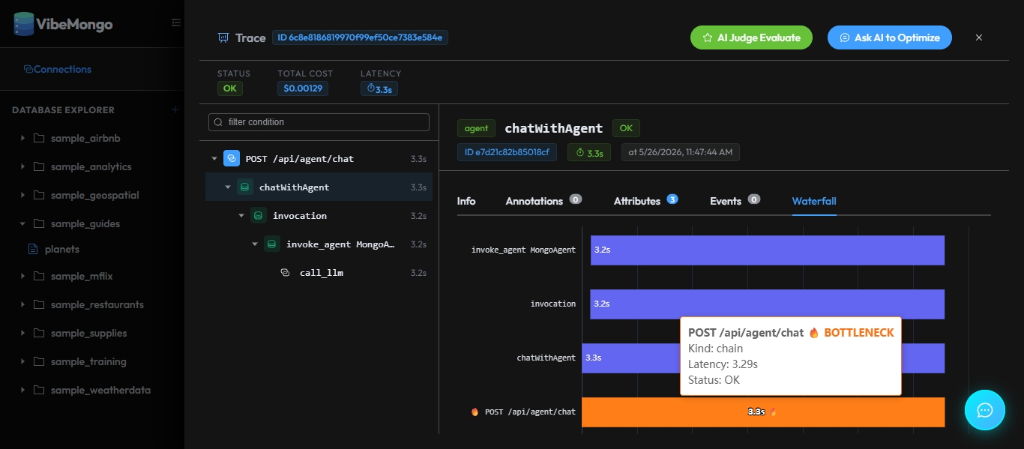The width and height of the screenshot is (1024, 449).
Task: Click the orange POST /api/agent/chat waterfall bar
Action: (763, 412)
